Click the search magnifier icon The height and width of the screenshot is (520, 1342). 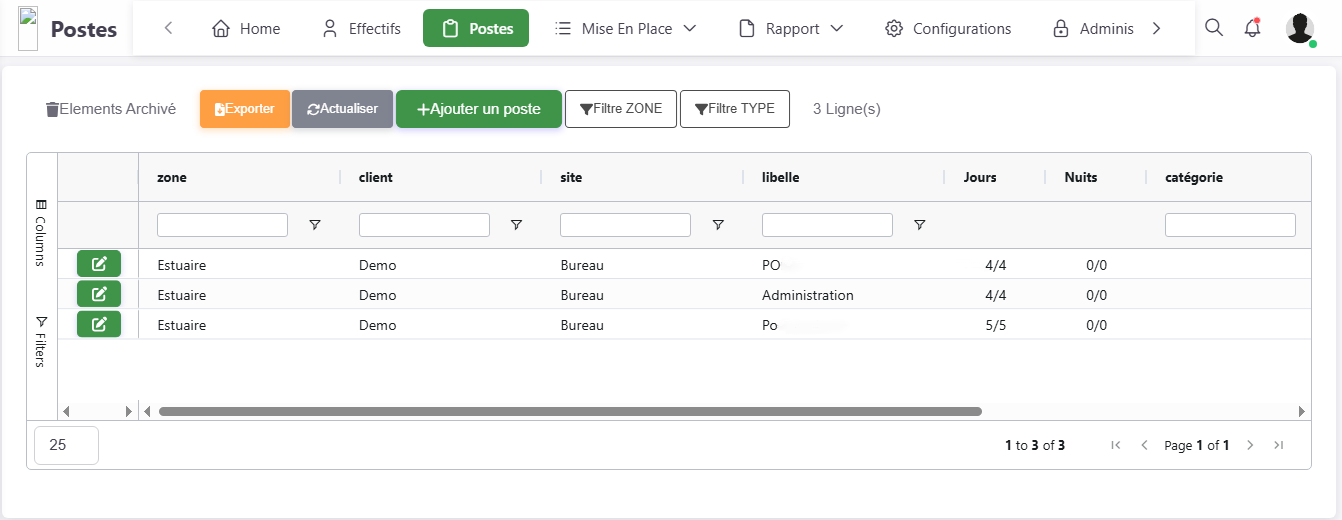(x=1213, y=28)
